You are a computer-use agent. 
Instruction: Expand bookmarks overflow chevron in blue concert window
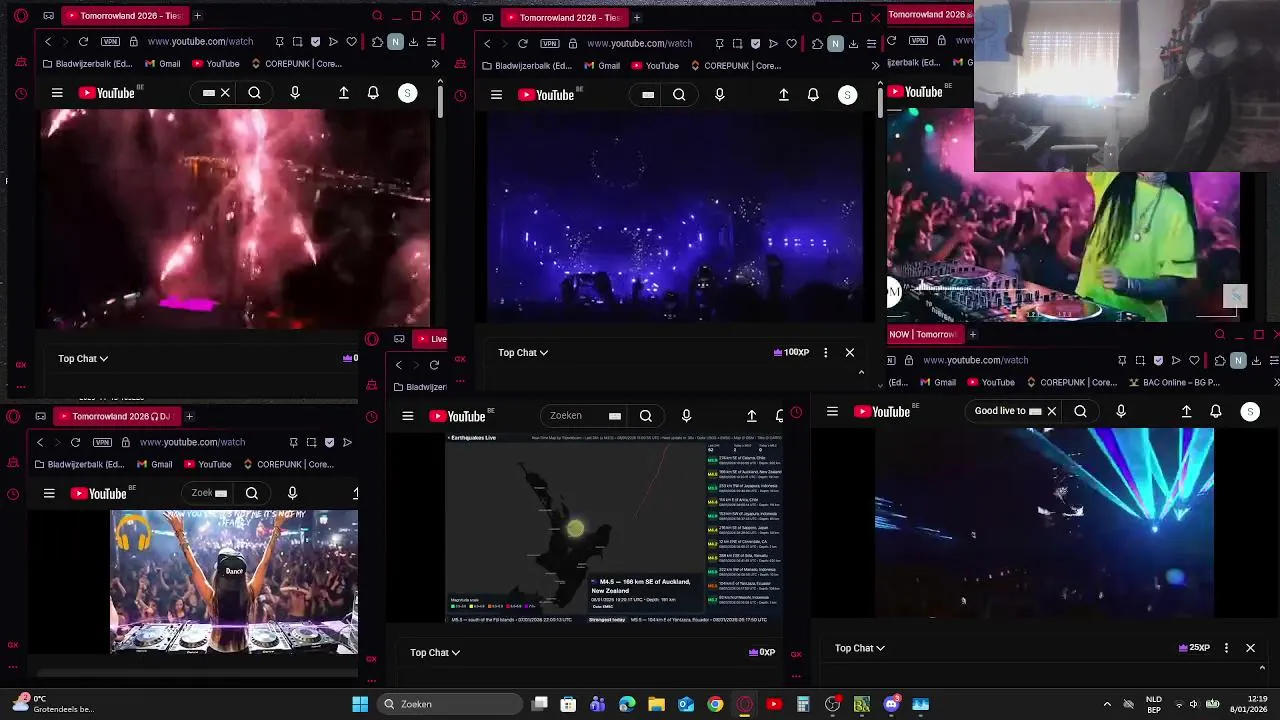[x=875, y=66]
